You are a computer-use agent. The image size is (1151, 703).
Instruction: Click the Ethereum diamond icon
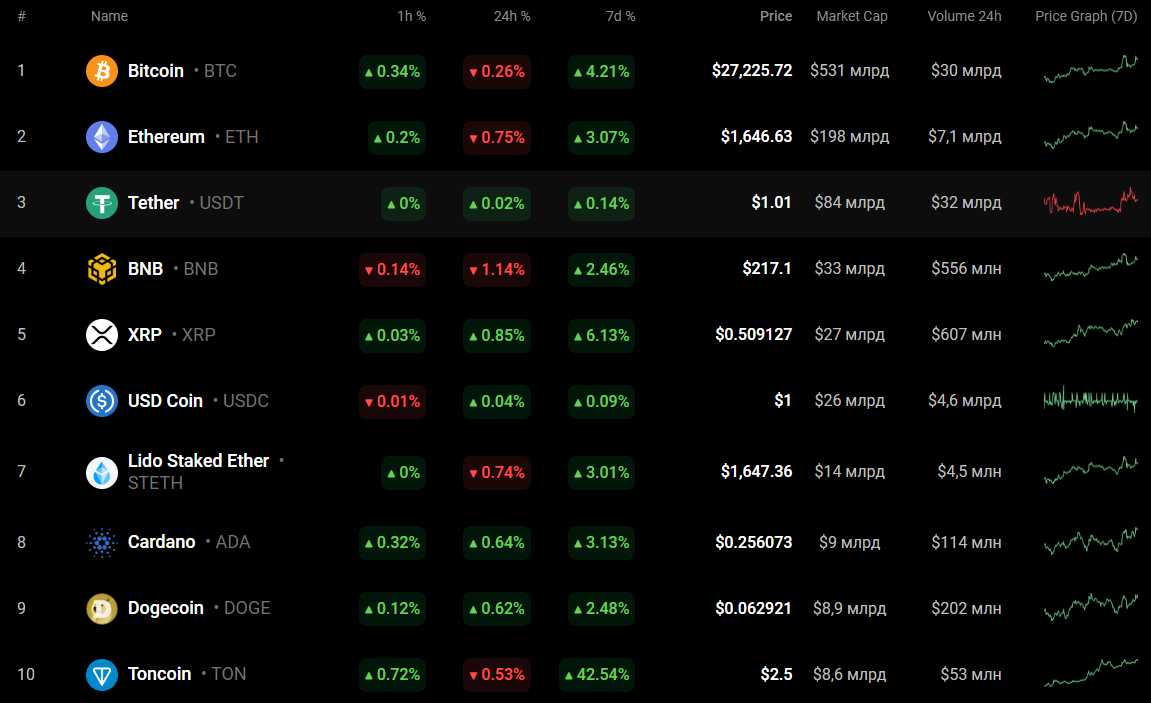(102, 137)
